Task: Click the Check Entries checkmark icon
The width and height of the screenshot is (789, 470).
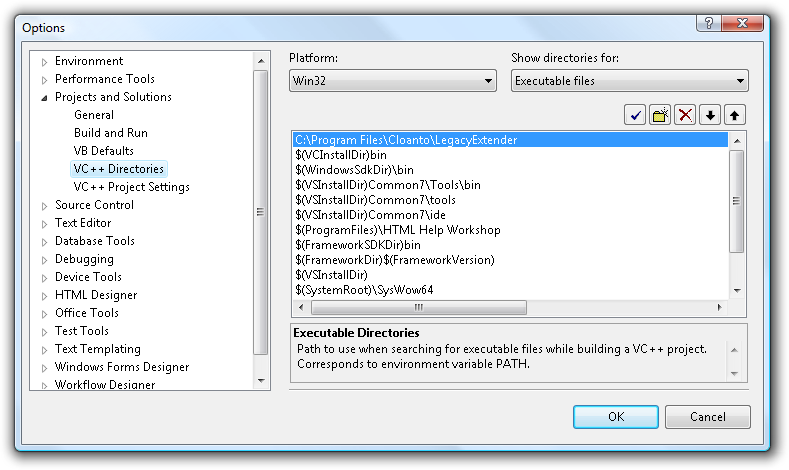Action: point(635,115)
